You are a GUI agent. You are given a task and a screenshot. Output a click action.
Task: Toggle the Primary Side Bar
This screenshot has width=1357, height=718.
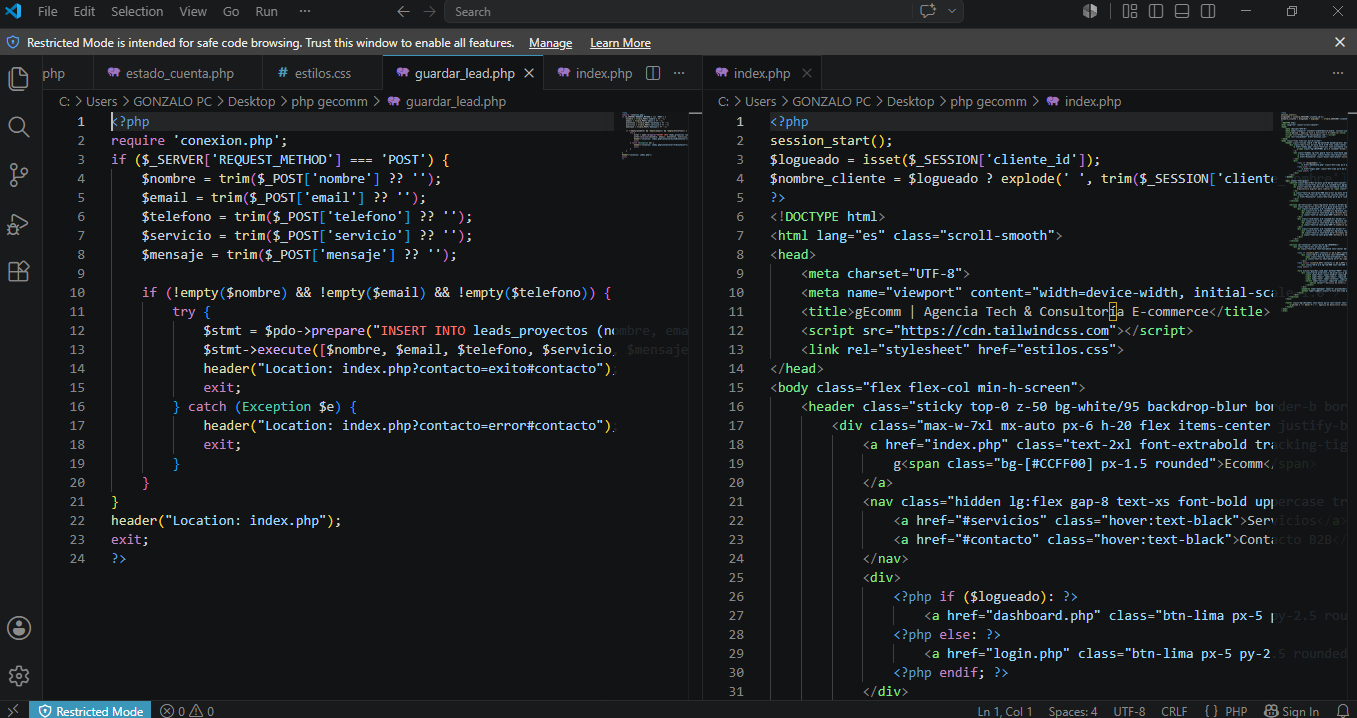pyautogui.click(x=1156, y=11)
